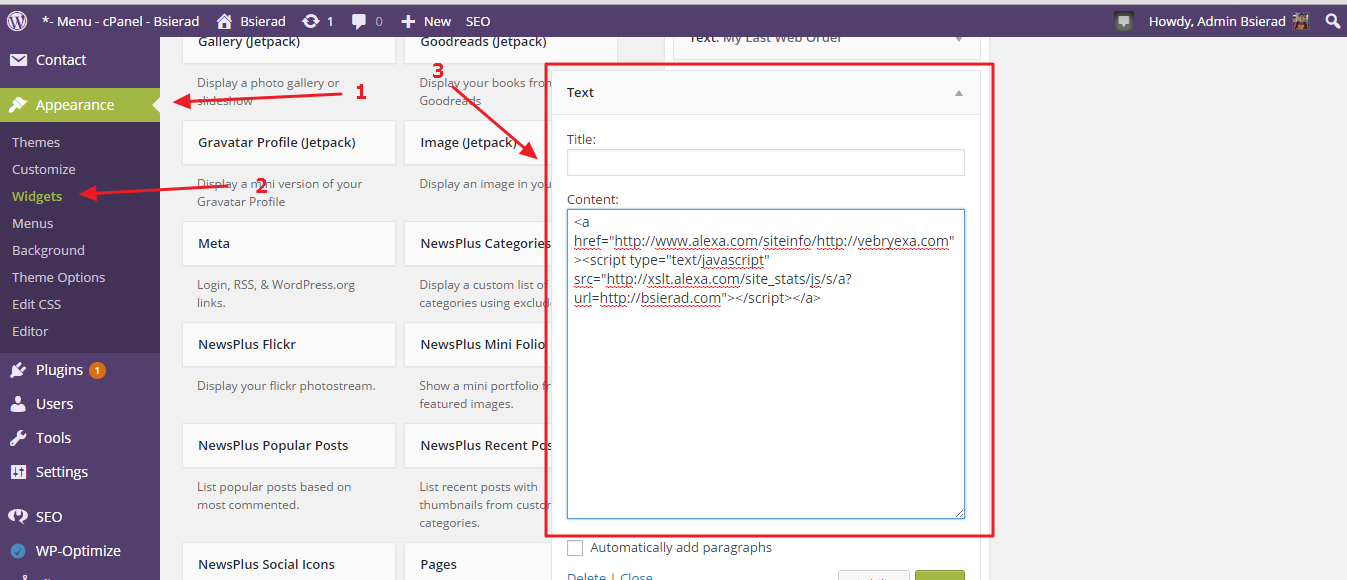Screen dimensions: 1347x580
Task: Open the Themes submenu item
Action: 36,142
